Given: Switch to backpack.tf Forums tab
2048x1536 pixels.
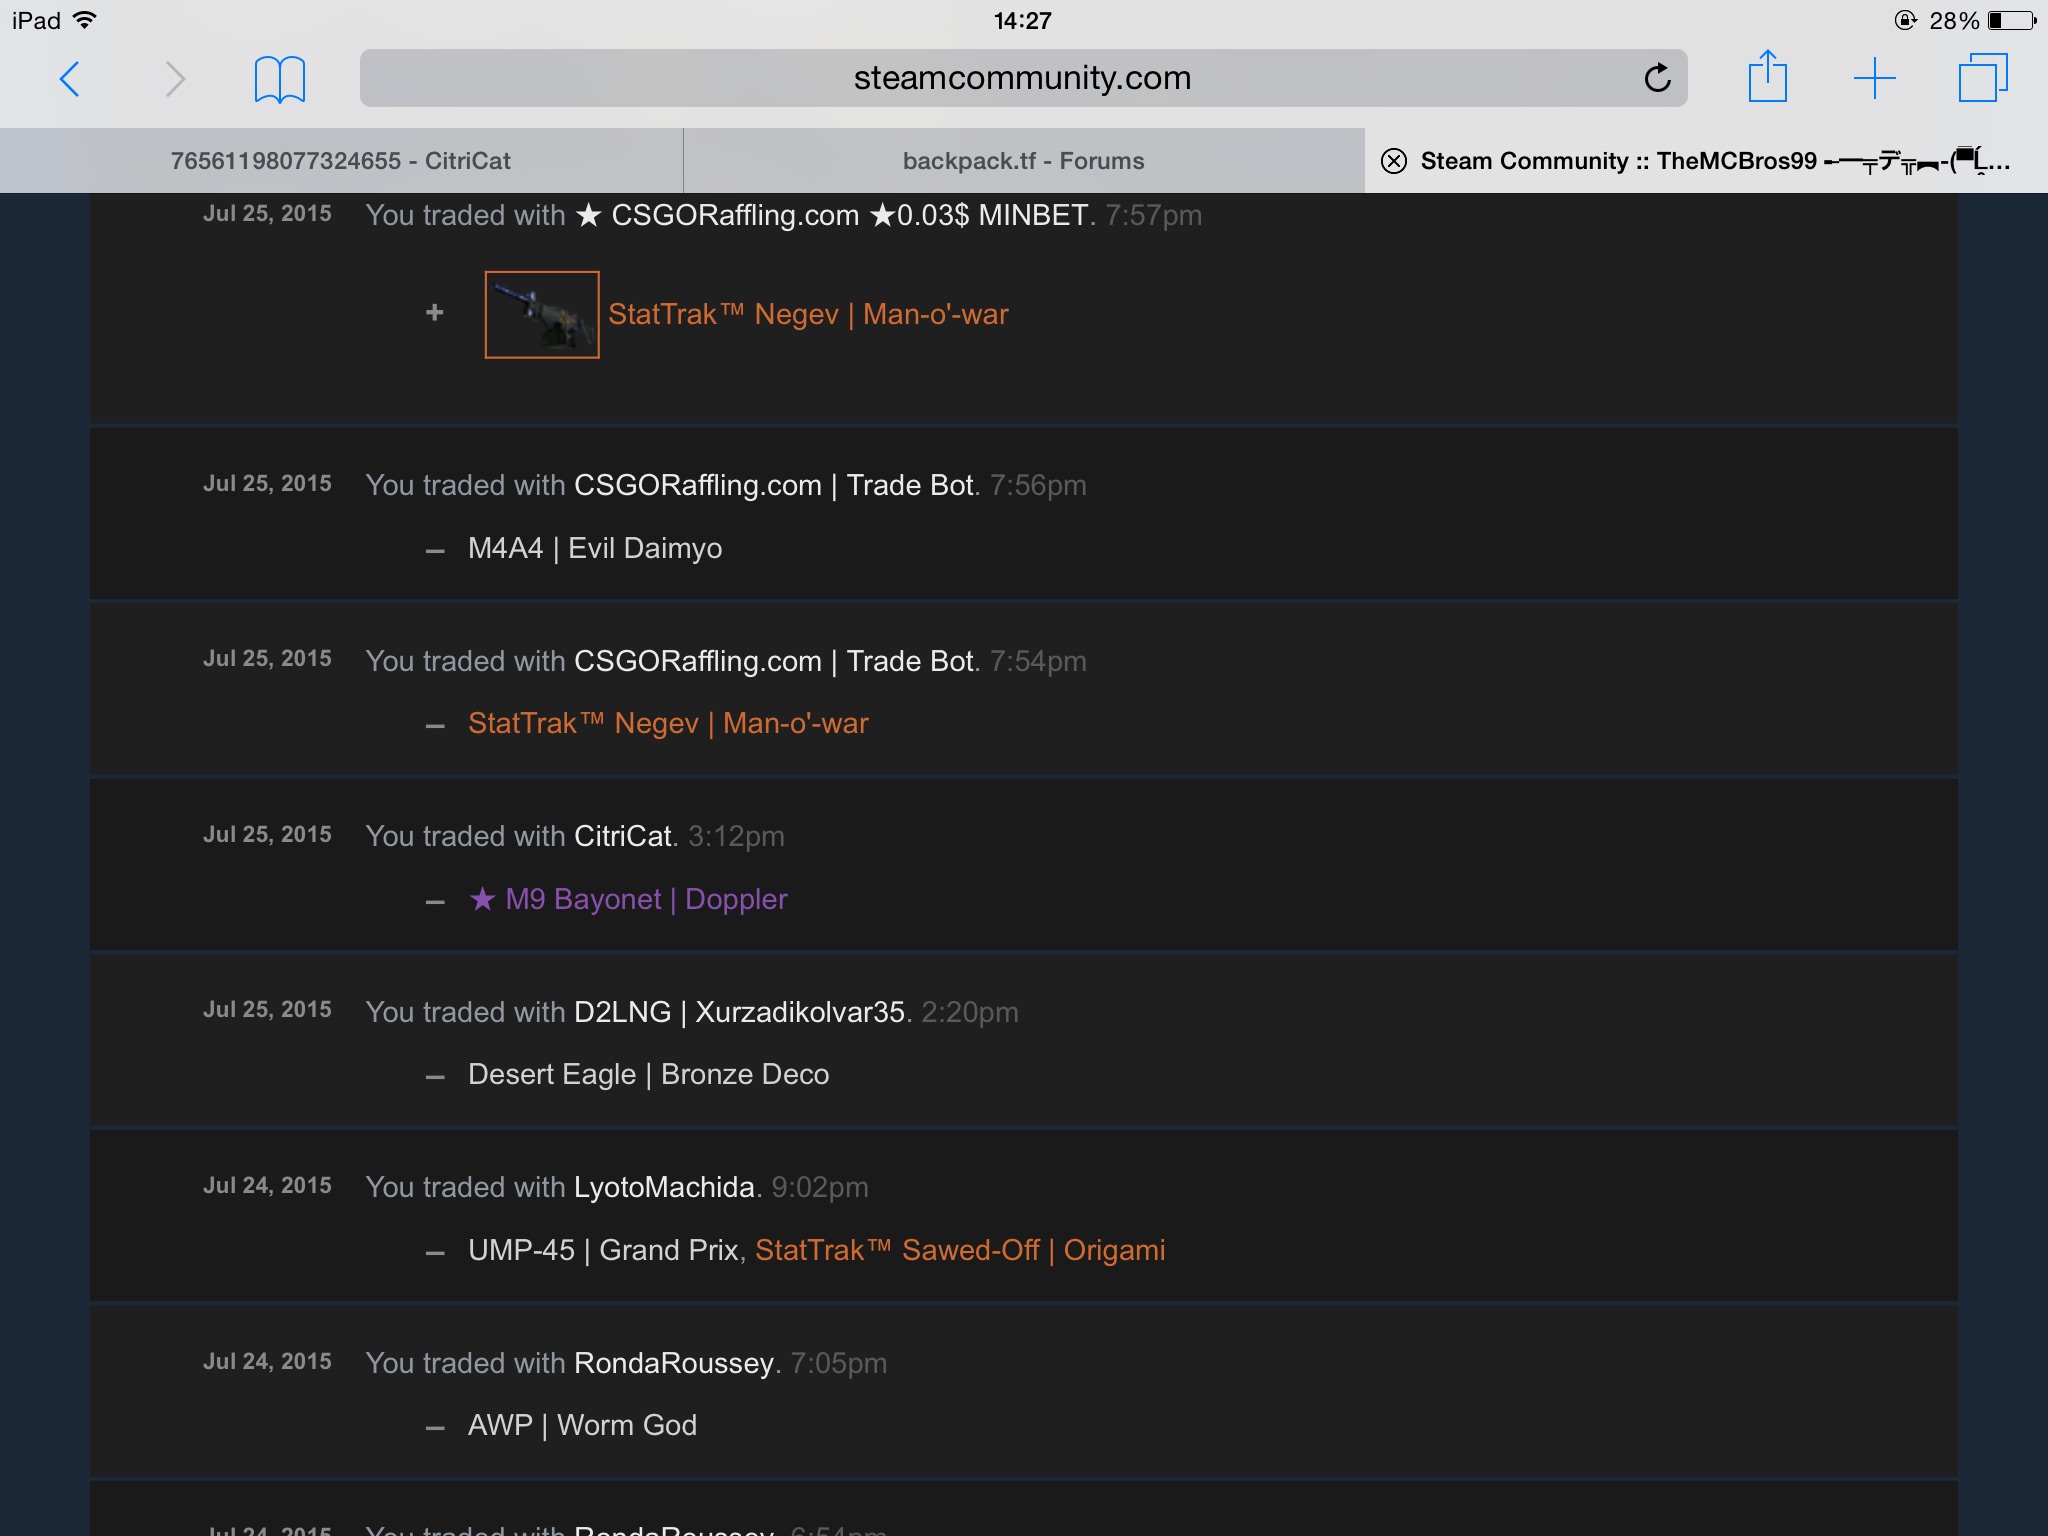Looking at the screenshot, I should [x=1023, y=161].
